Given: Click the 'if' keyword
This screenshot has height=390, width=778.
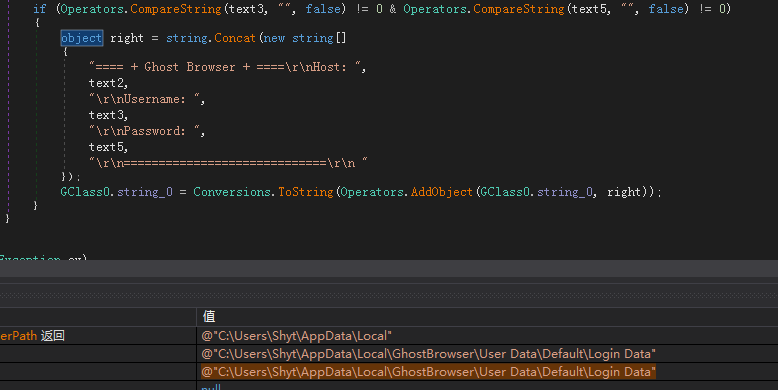Looking at the screenshot, I should pos(40,9).
